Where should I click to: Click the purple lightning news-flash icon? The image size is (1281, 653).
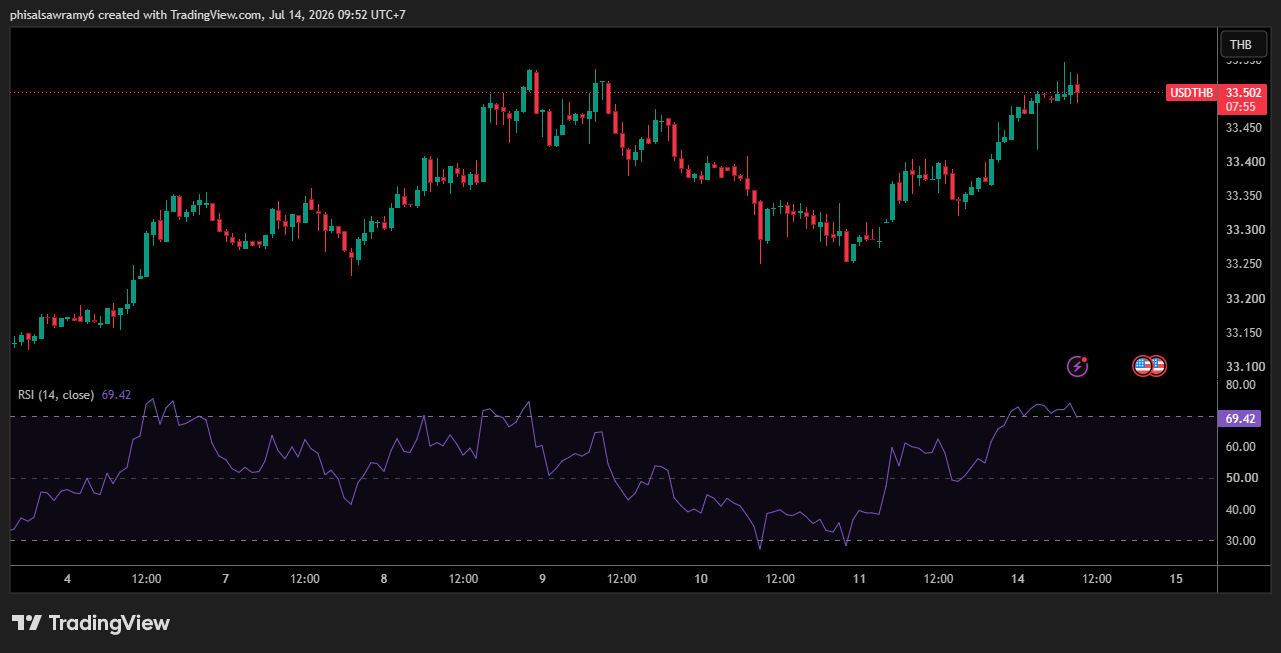point(1078,366)
